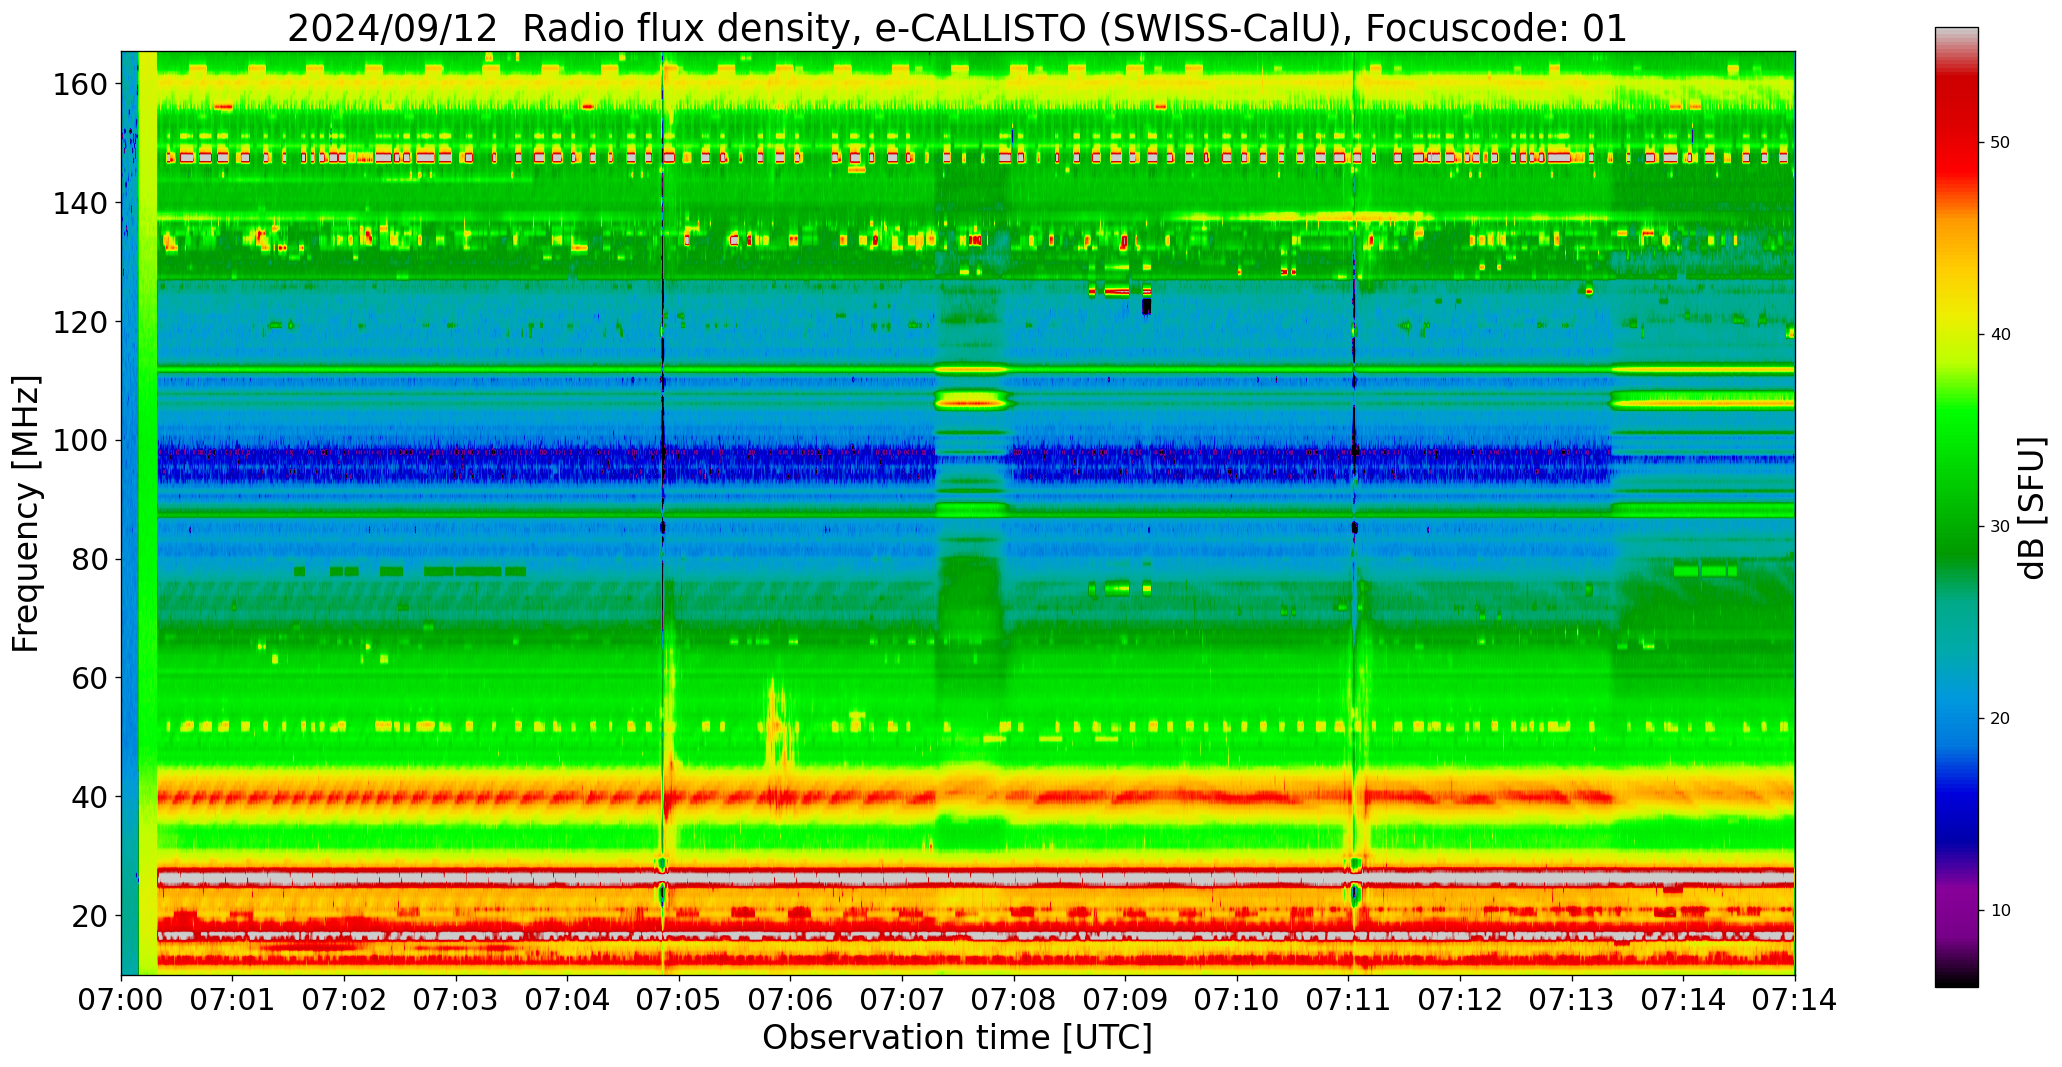Click the 07:06 time tick label
Screen dimensions: 2062x1067
click(791, 1000)
